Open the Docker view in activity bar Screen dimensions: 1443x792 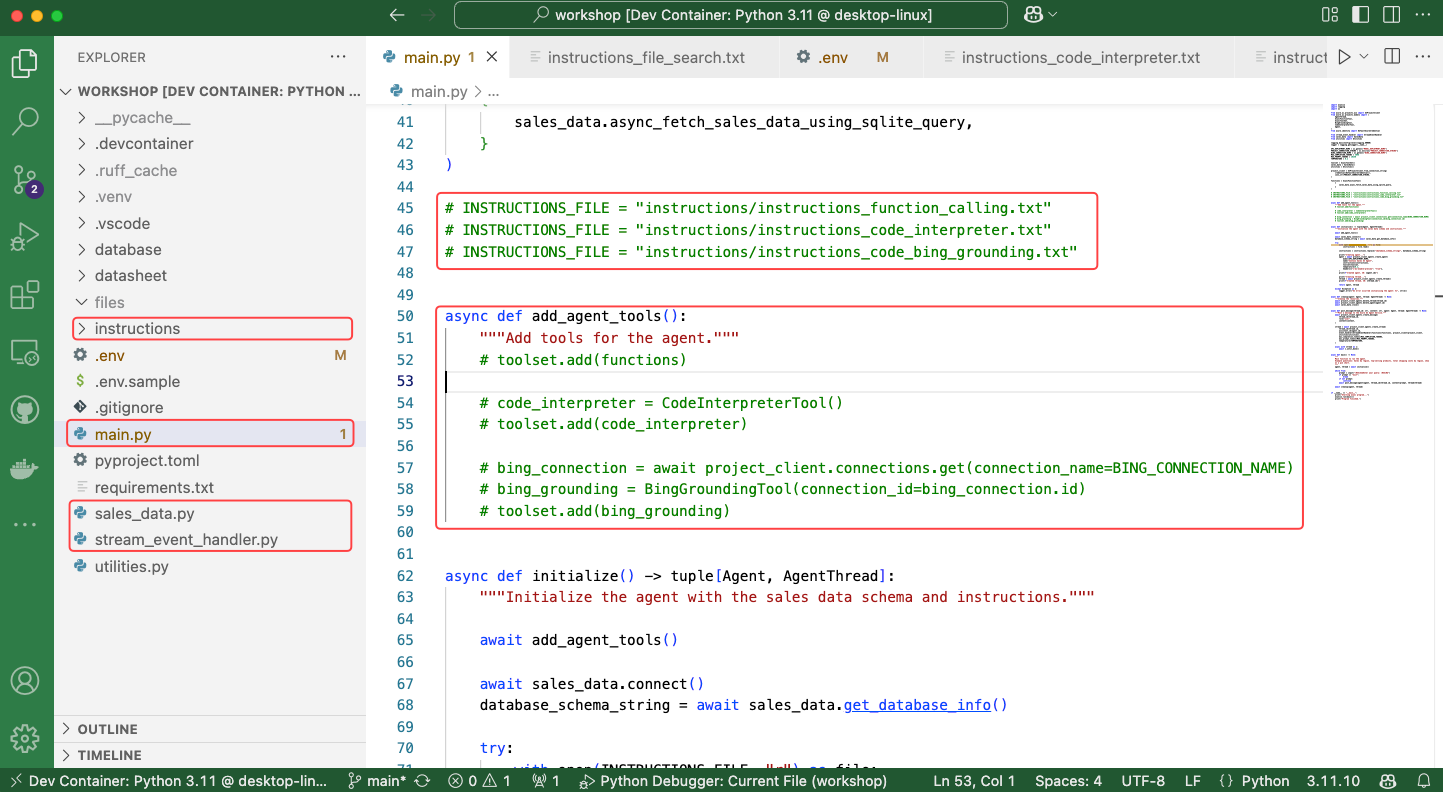(x=25, y=467)
